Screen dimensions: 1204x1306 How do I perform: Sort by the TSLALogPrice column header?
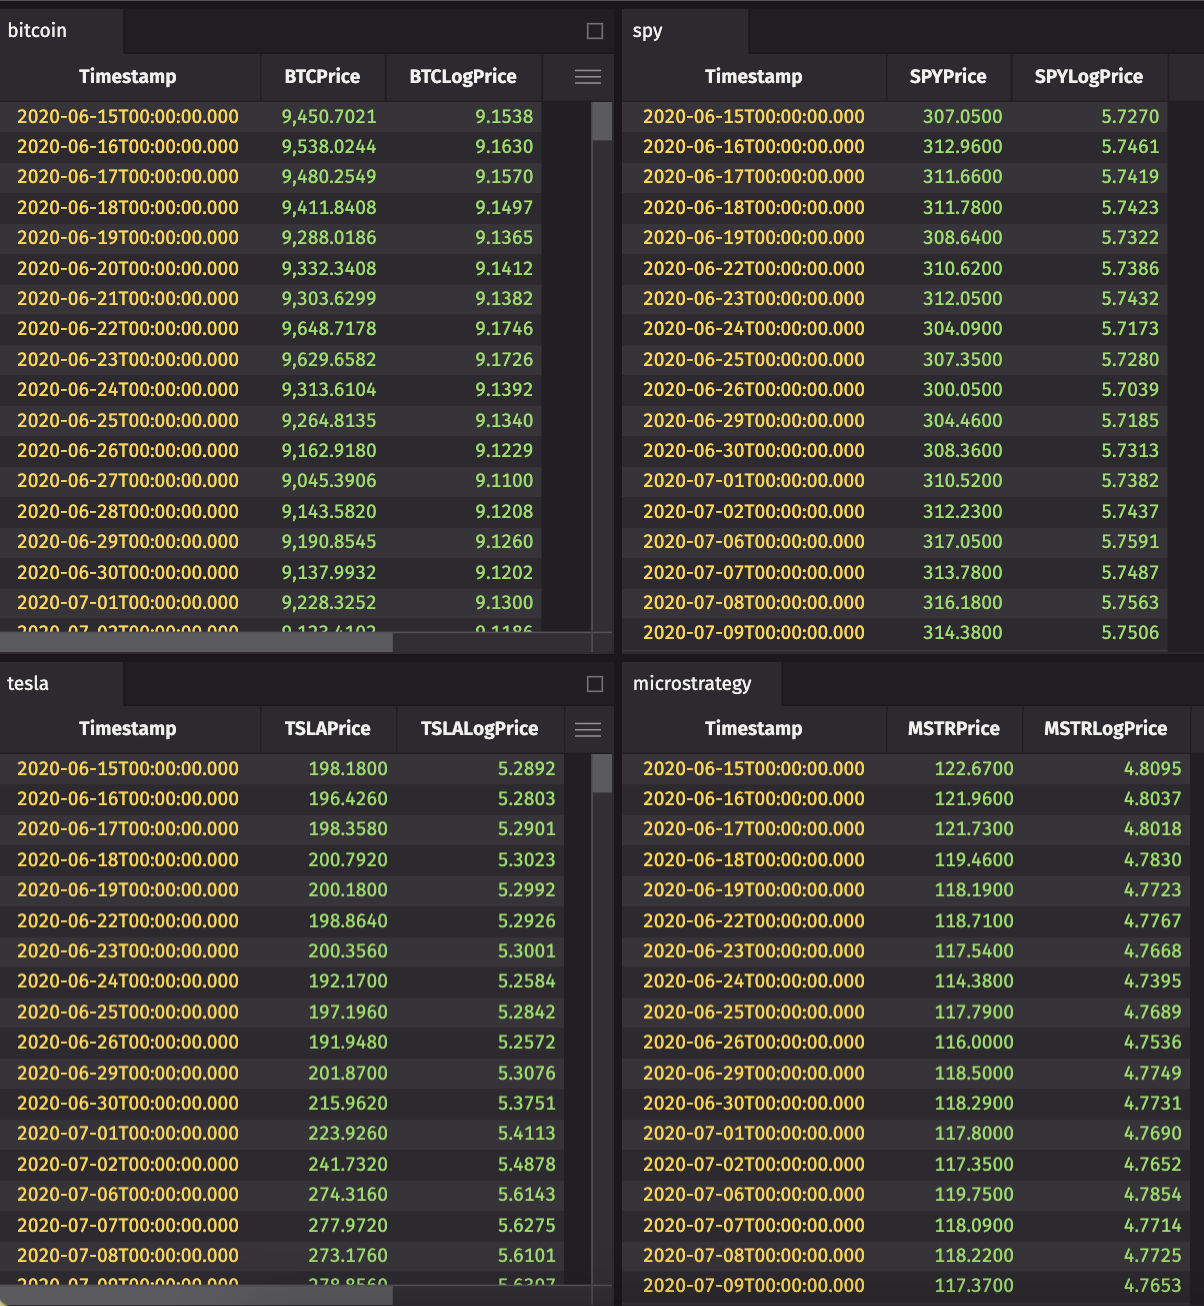tap(479, 729)
